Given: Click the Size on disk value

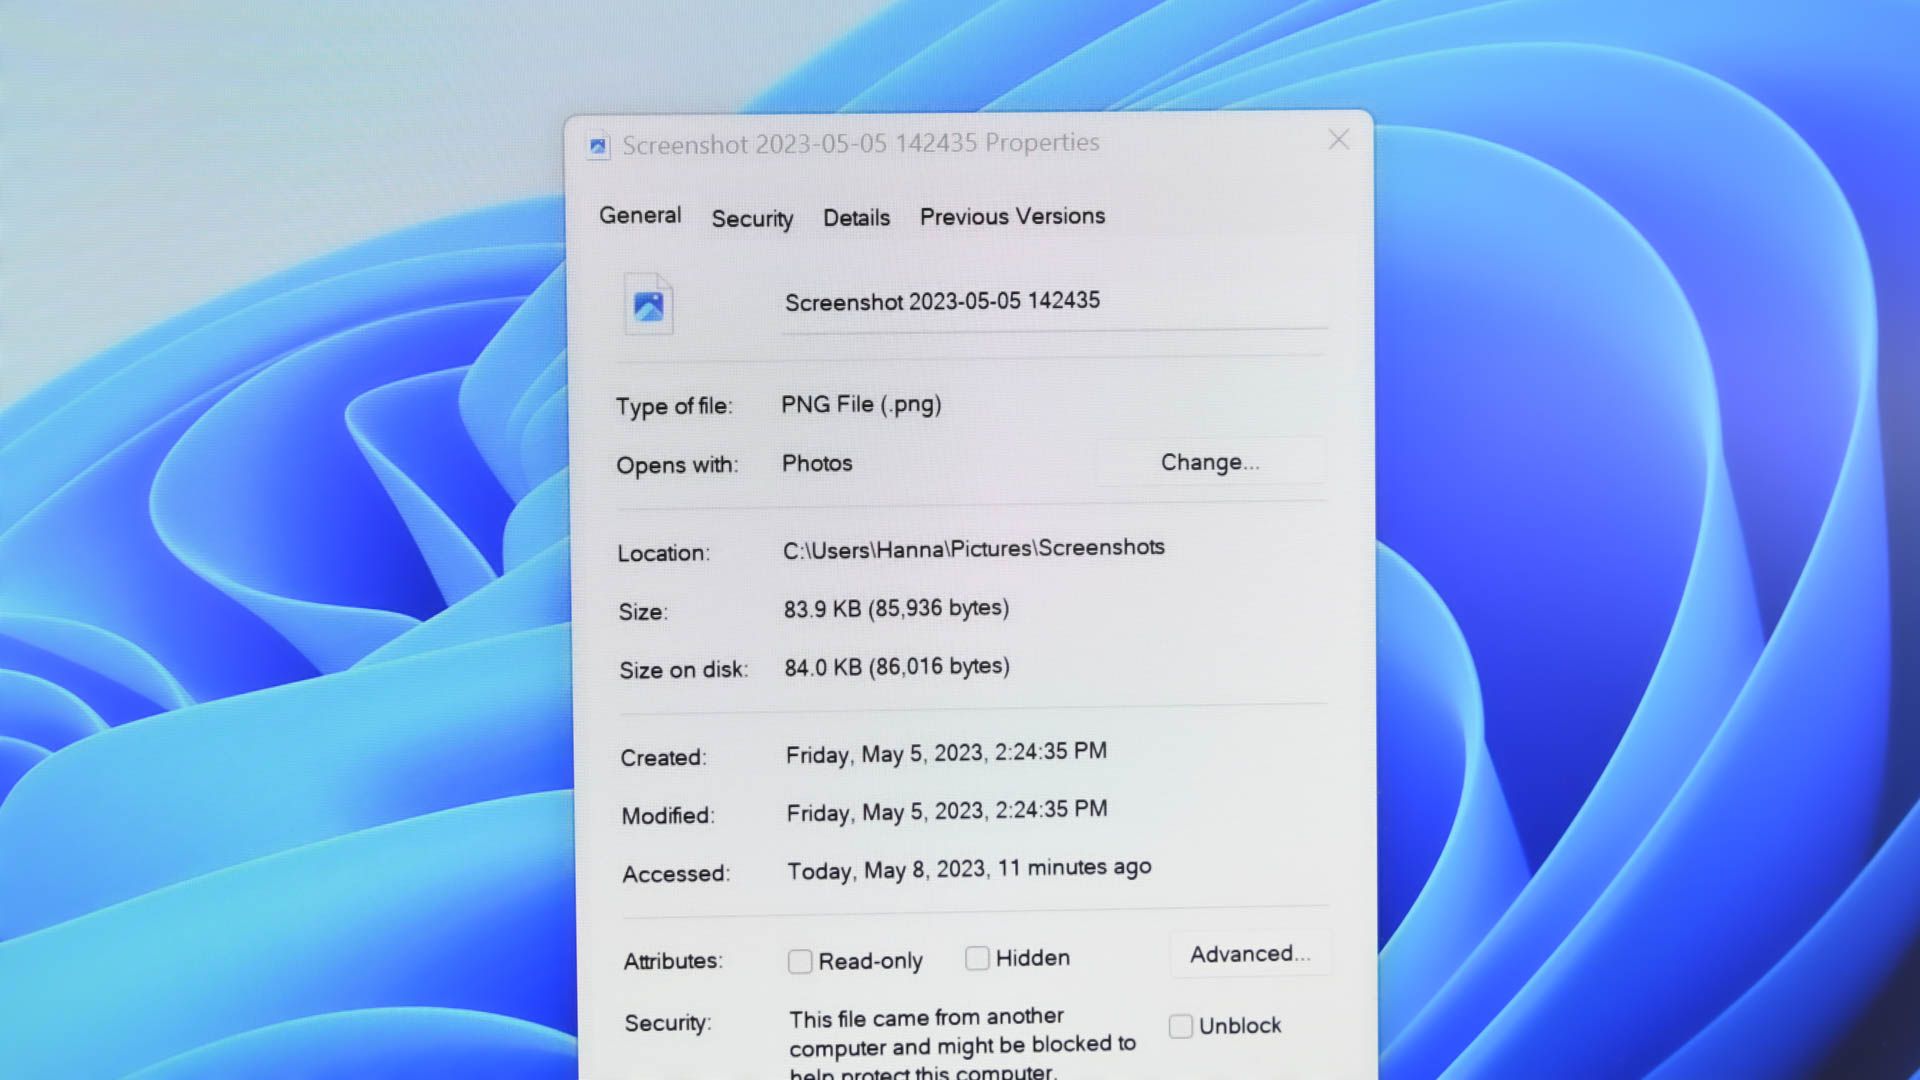Looking at the screenshot, I should click(897, 666).
